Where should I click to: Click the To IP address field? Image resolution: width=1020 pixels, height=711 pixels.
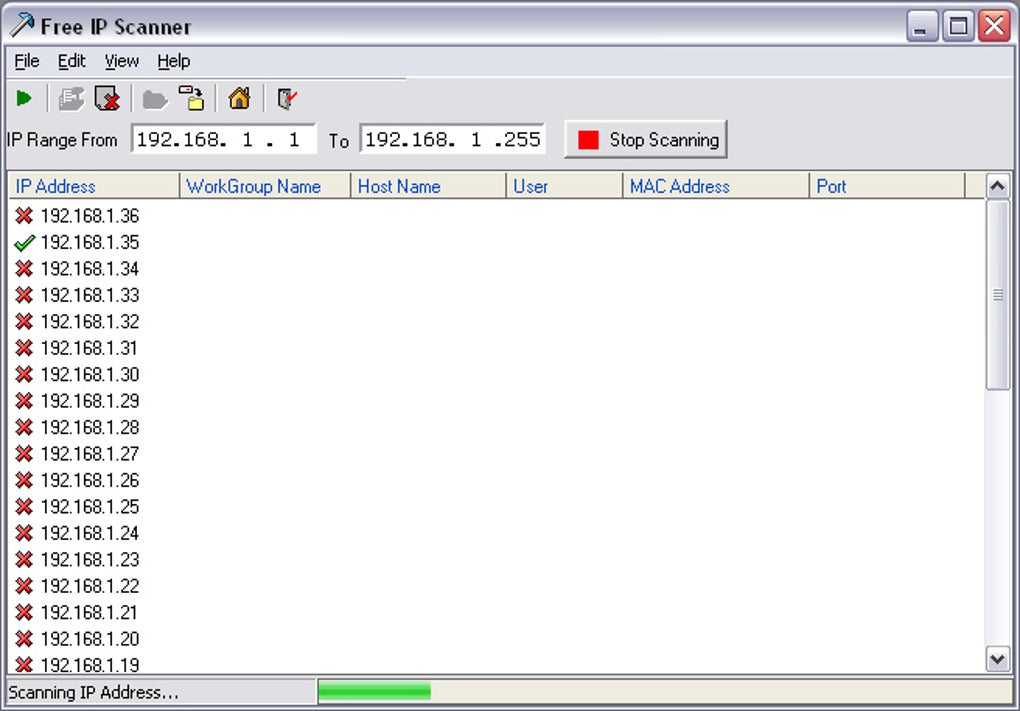[453, 139]
